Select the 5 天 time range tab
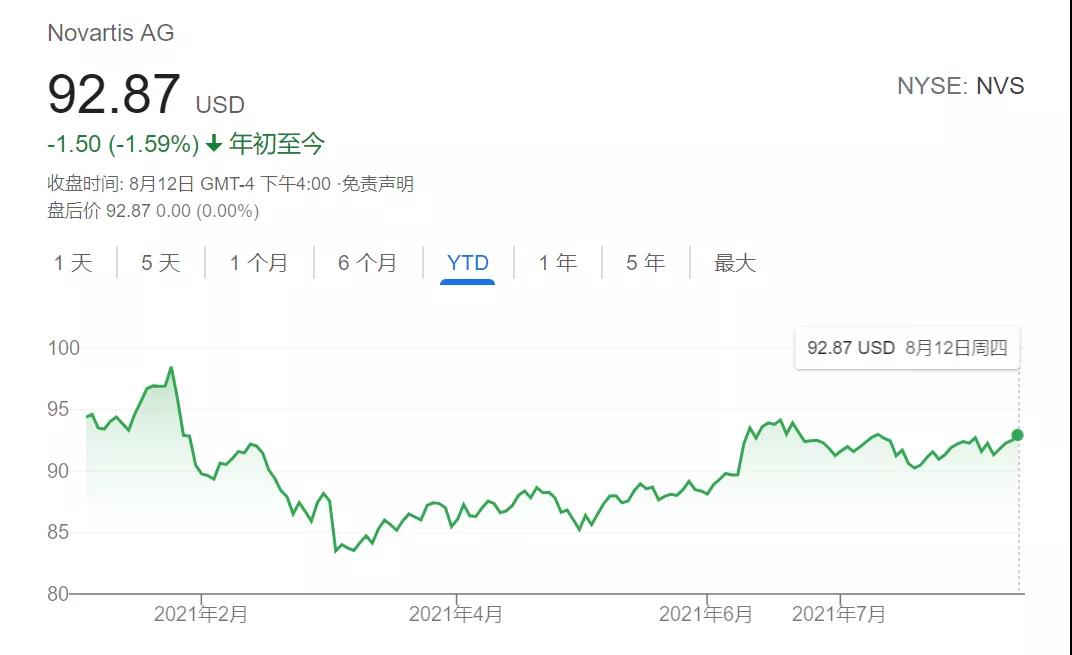 (x=161, y=263)
